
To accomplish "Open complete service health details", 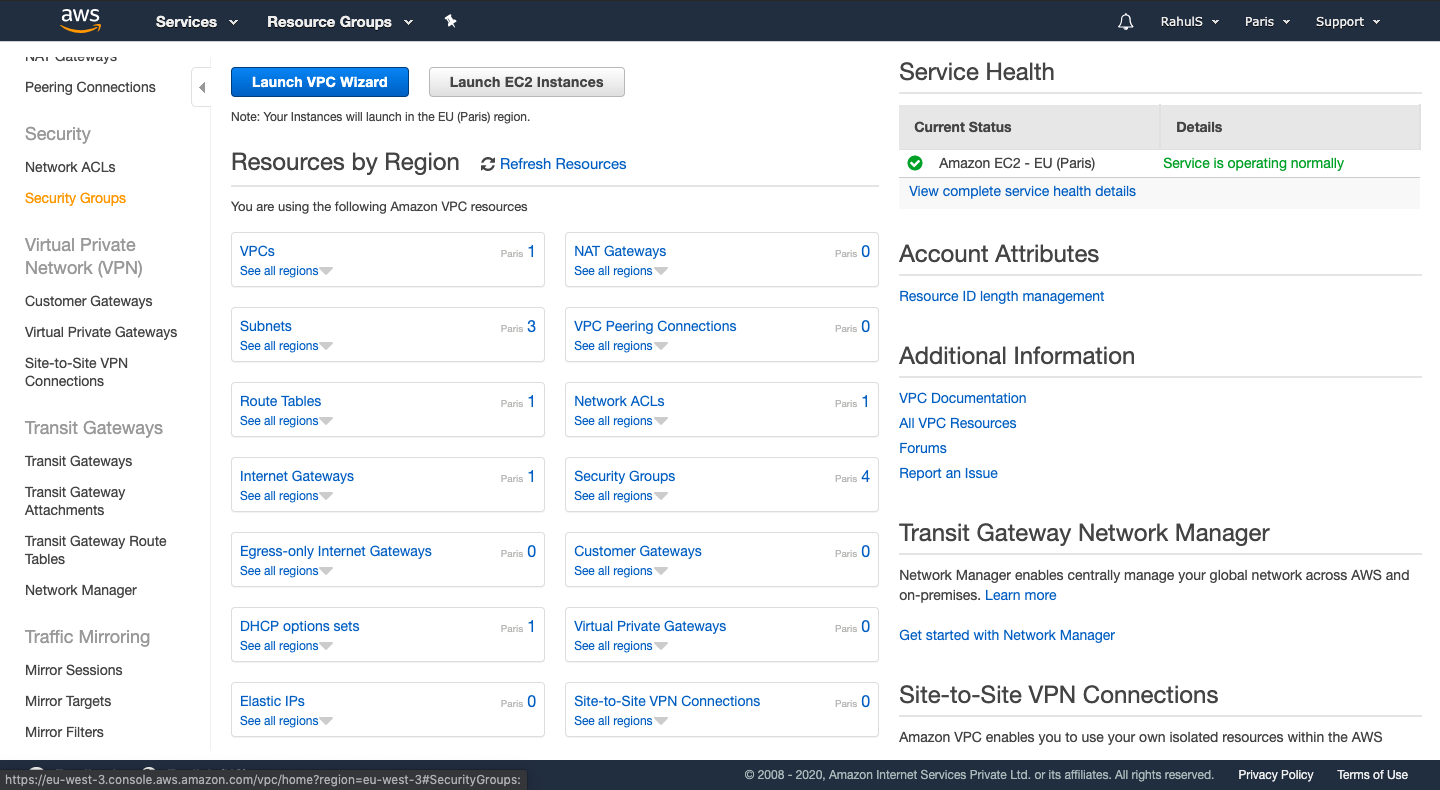I will [x=1022, y=191].
